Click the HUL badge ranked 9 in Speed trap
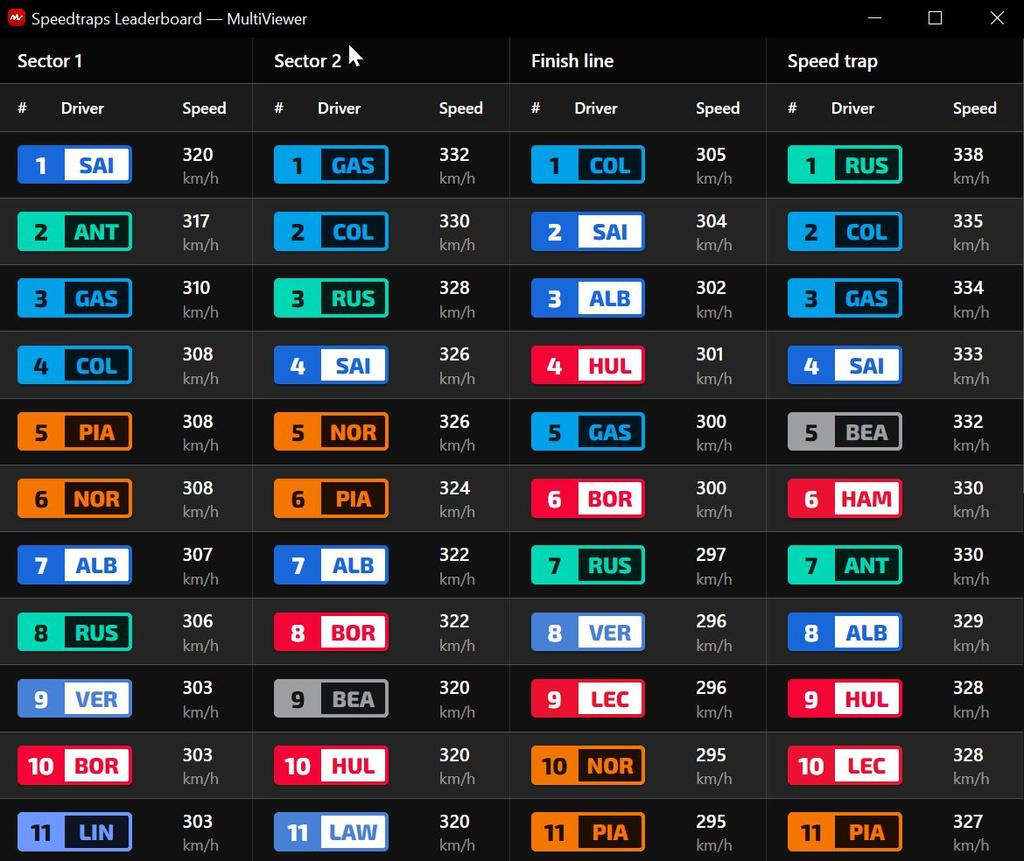 844,698
